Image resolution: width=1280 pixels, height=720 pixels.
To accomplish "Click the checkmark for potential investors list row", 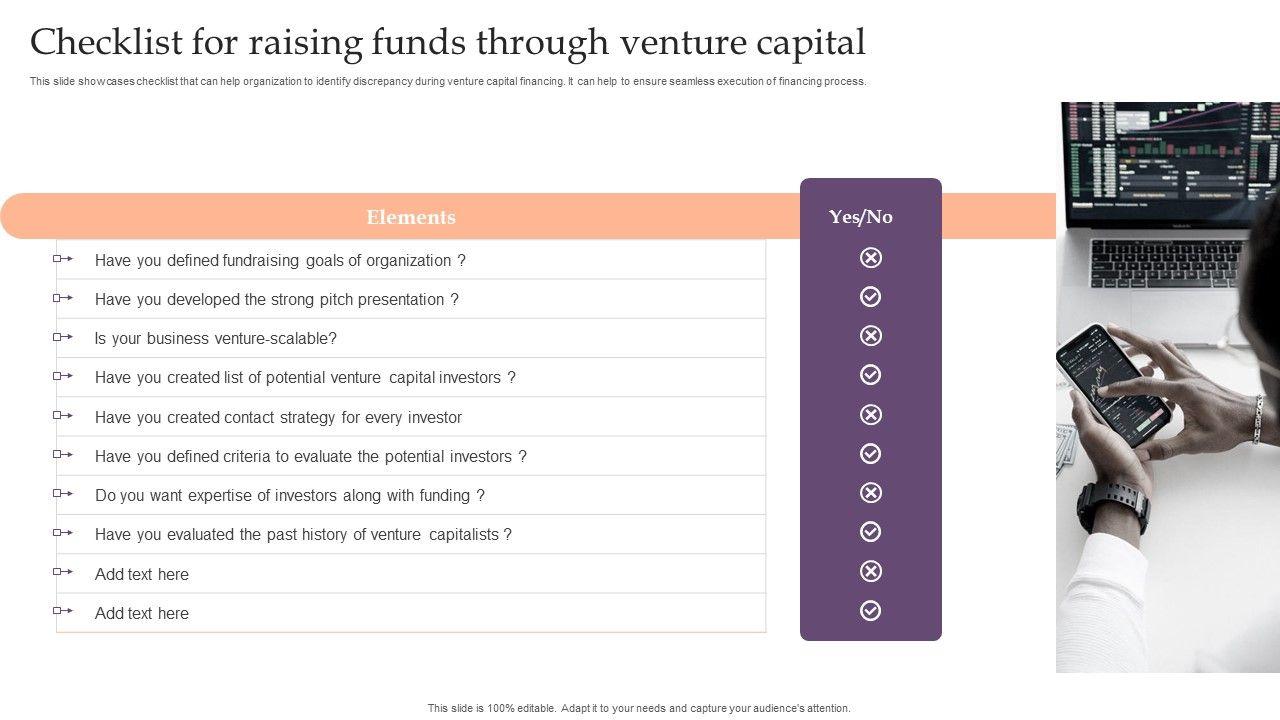I will pyautogui.click(x=871, y=375).
